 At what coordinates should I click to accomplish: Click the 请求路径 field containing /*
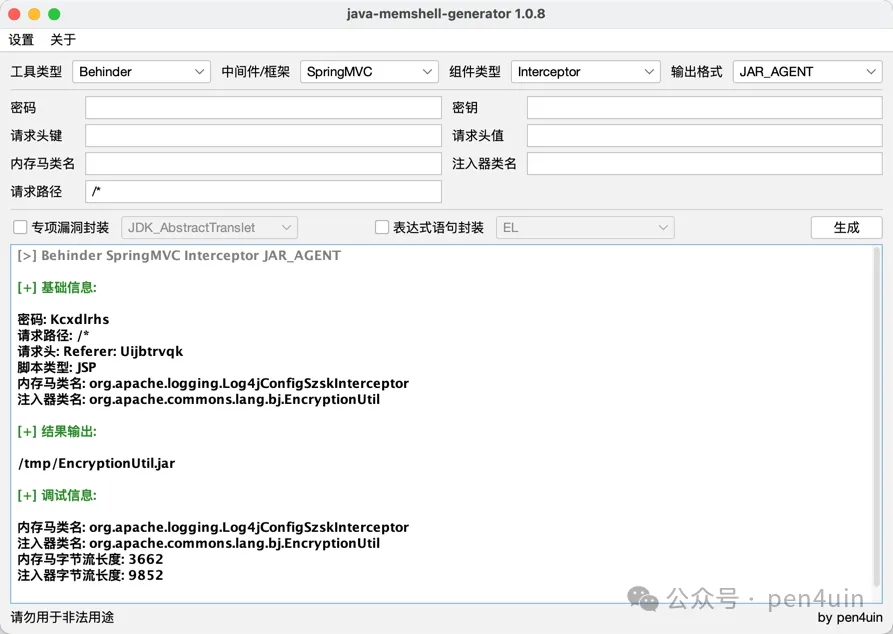263,191
